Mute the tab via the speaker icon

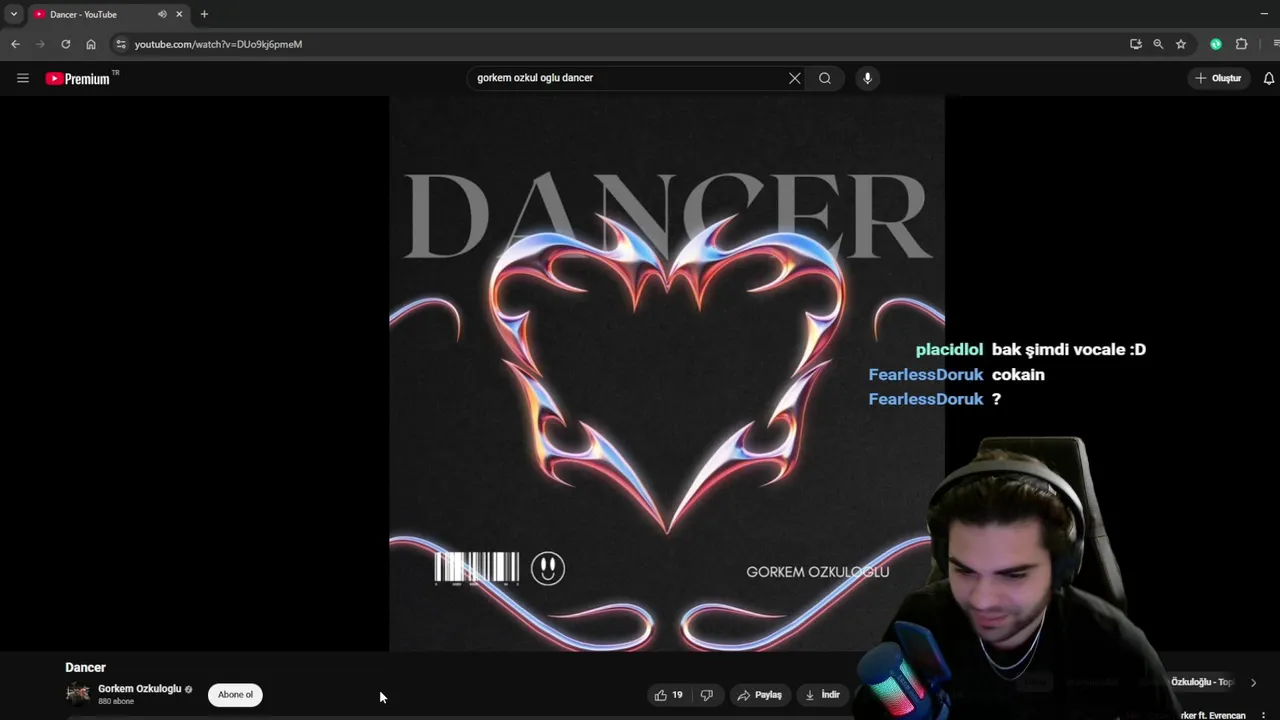pyautogui.click(x=162, y=14)
